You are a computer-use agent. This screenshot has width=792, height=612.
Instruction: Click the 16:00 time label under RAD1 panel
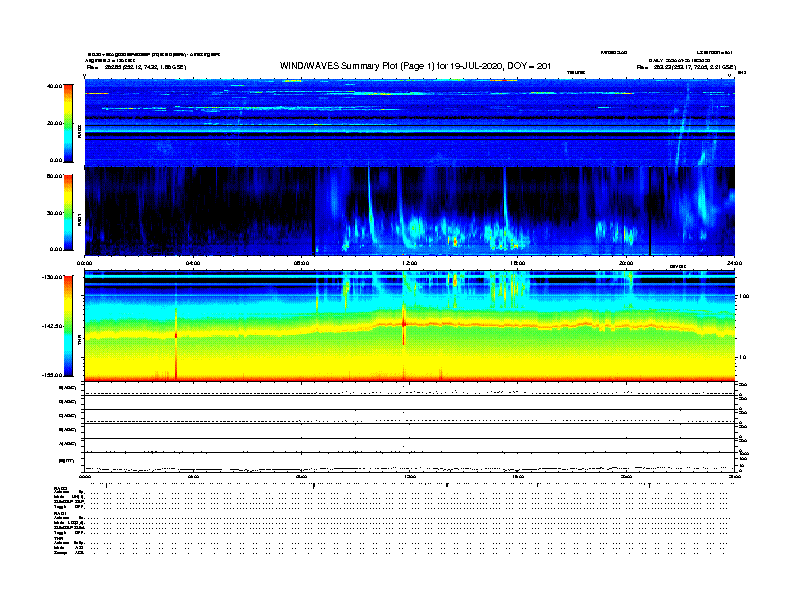click(x=518, y=263)
